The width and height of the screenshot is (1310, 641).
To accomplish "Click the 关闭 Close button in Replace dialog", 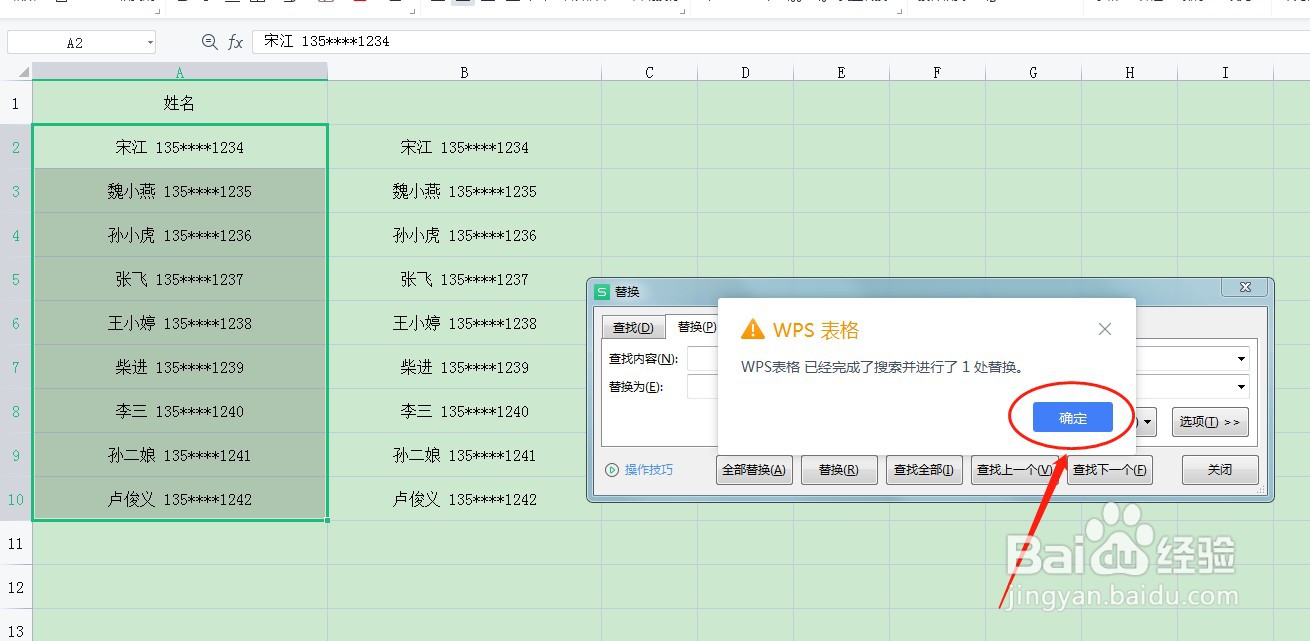I will click(x=1220, y=469).
